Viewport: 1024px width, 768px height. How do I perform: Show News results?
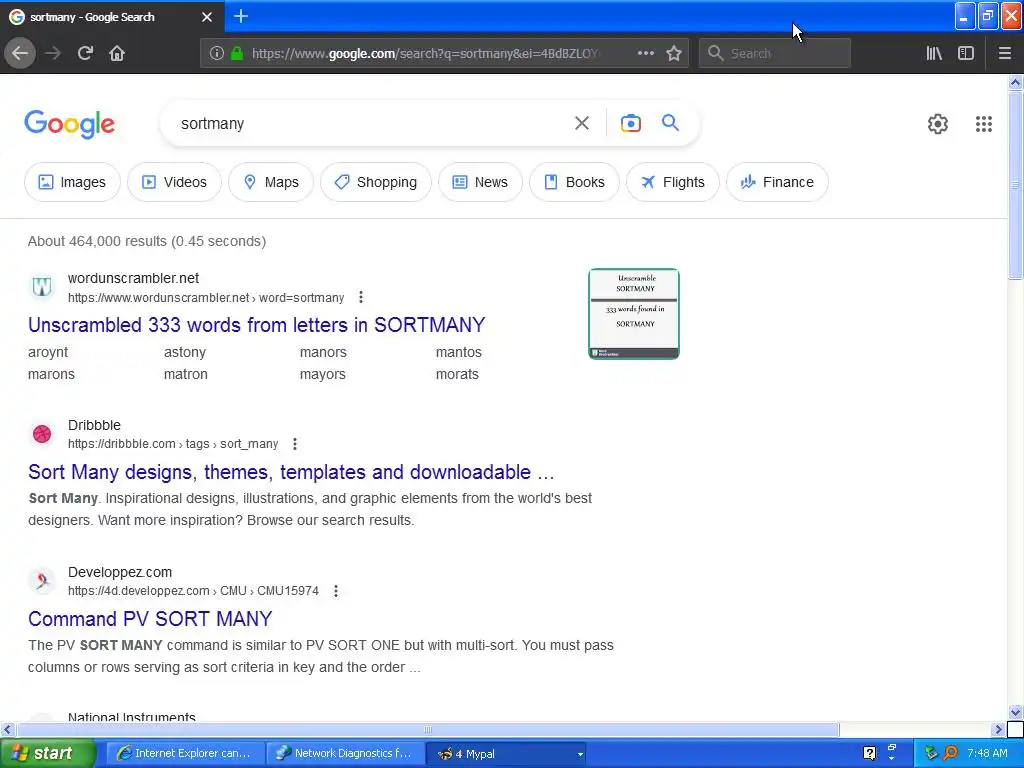pyautogui.click(x=481, y=182)
